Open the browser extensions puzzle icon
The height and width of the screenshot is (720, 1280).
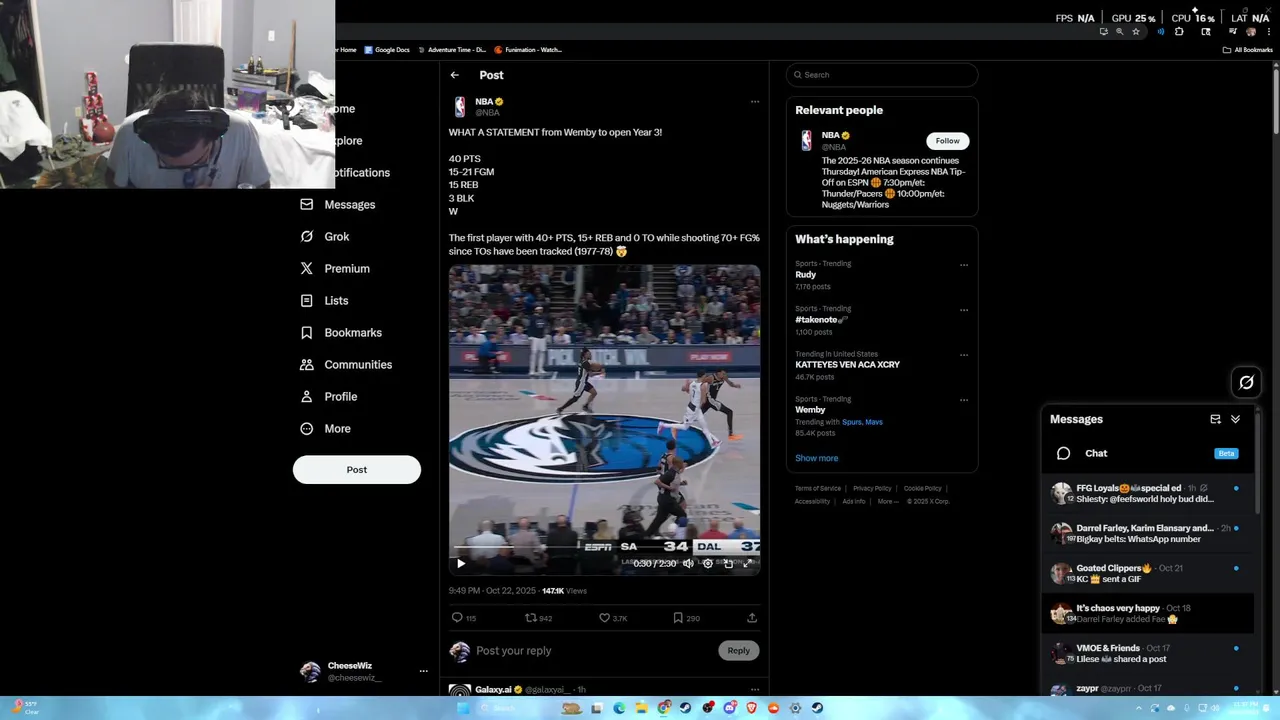pos(1179,32)
